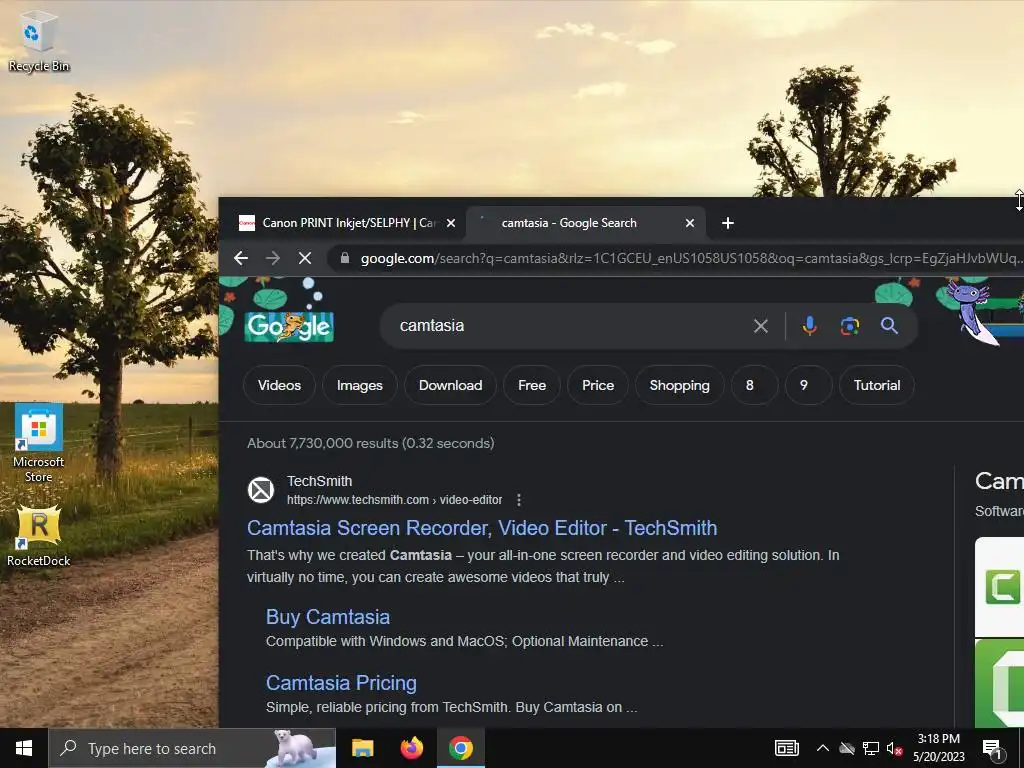Open File Explorer from the taskbar
1024x768 pixels.
click(362, 748)
